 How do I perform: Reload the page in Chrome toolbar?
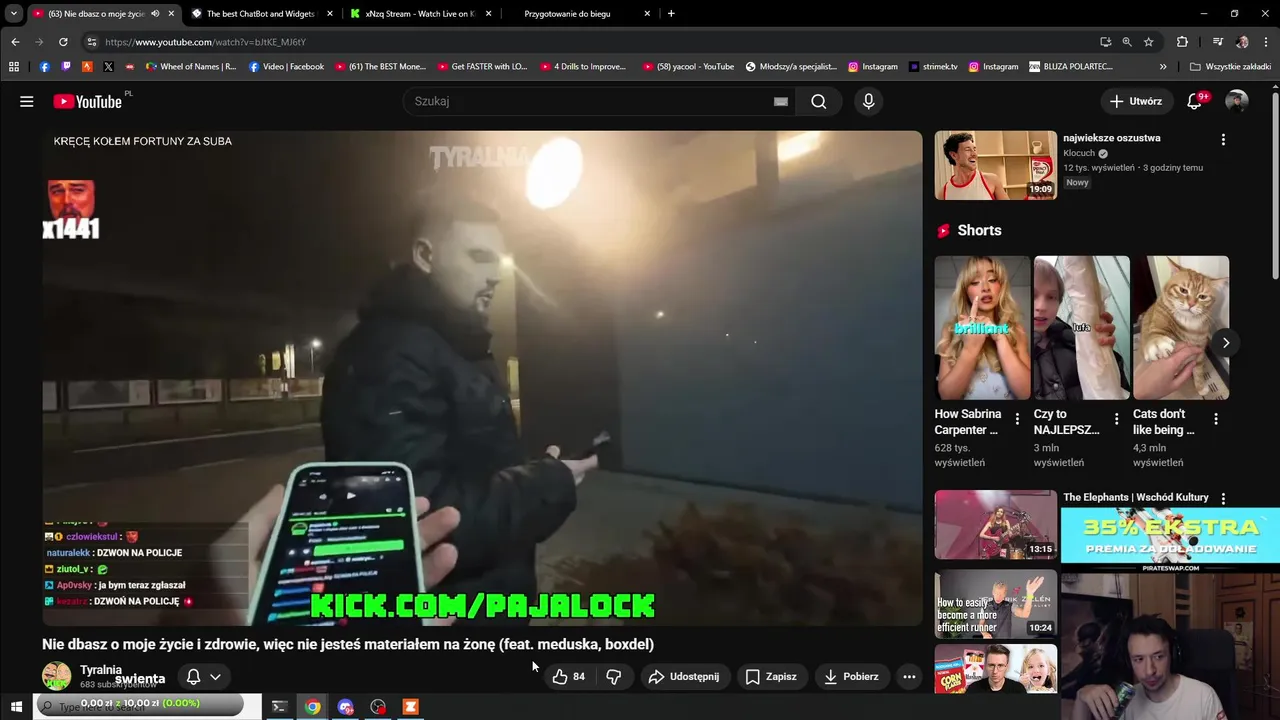pyautogui.click(x=63, y=42)
